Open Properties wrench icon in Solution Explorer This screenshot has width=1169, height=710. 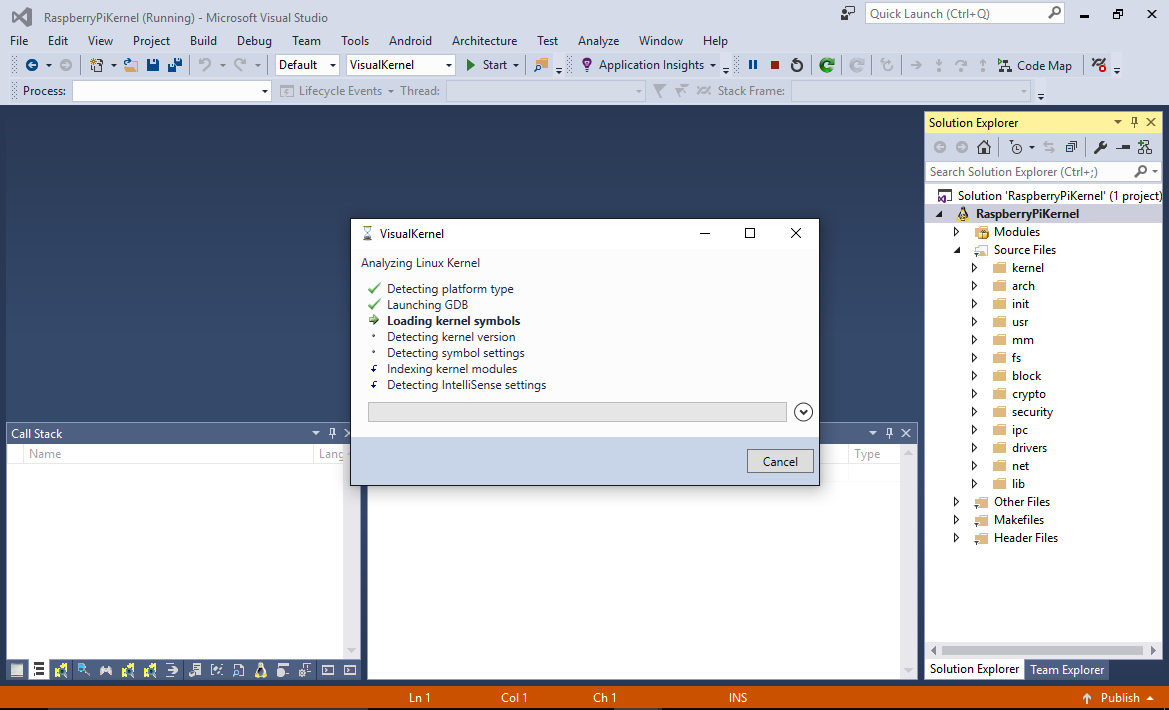click(1100, 147)
